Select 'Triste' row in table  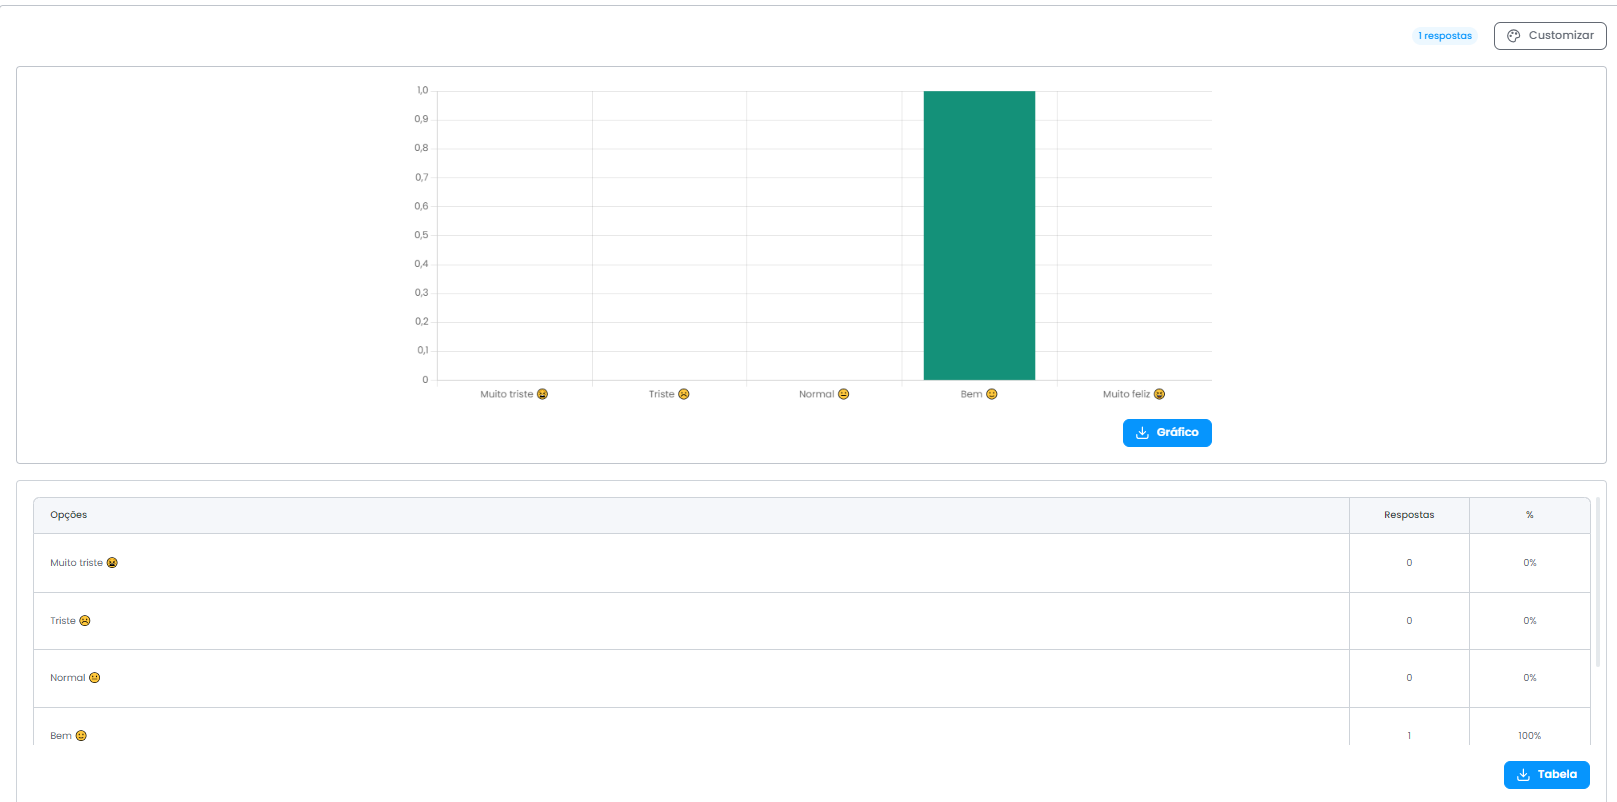(812, 621)
